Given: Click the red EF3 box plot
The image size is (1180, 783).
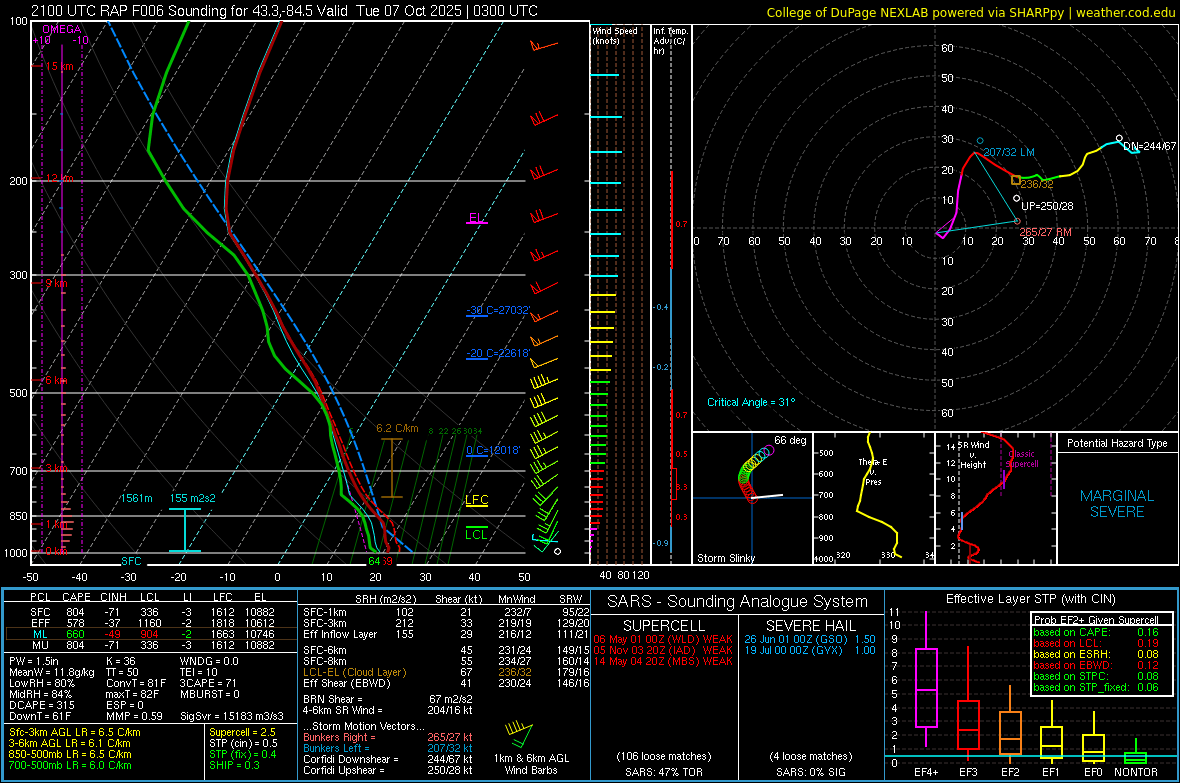Looking at the screenshot, I should click(968, 724).
